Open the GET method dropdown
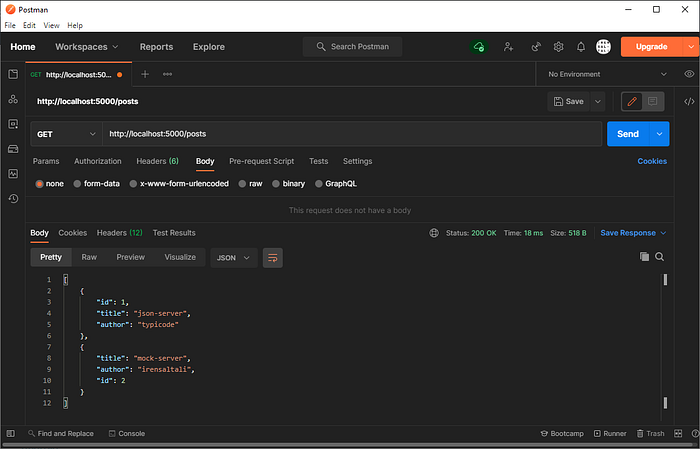The image size is (700, 449). [67, 134]
